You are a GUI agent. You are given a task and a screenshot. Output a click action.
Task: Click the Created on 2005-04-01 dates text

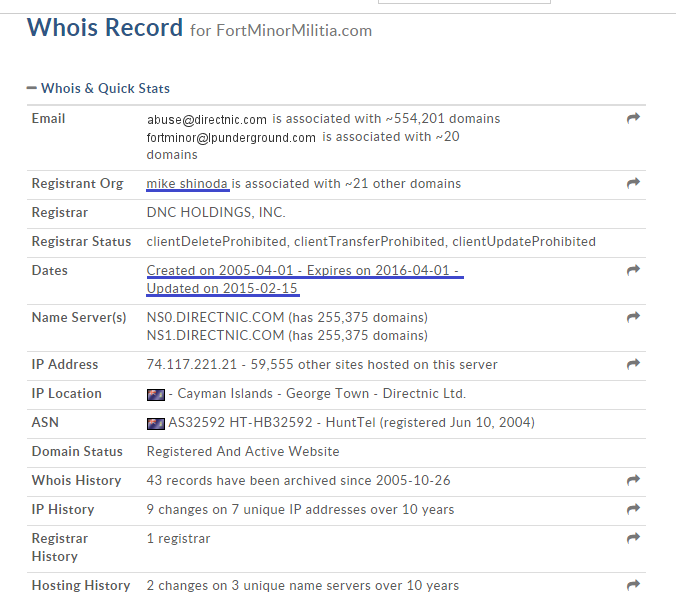point(222,271)
